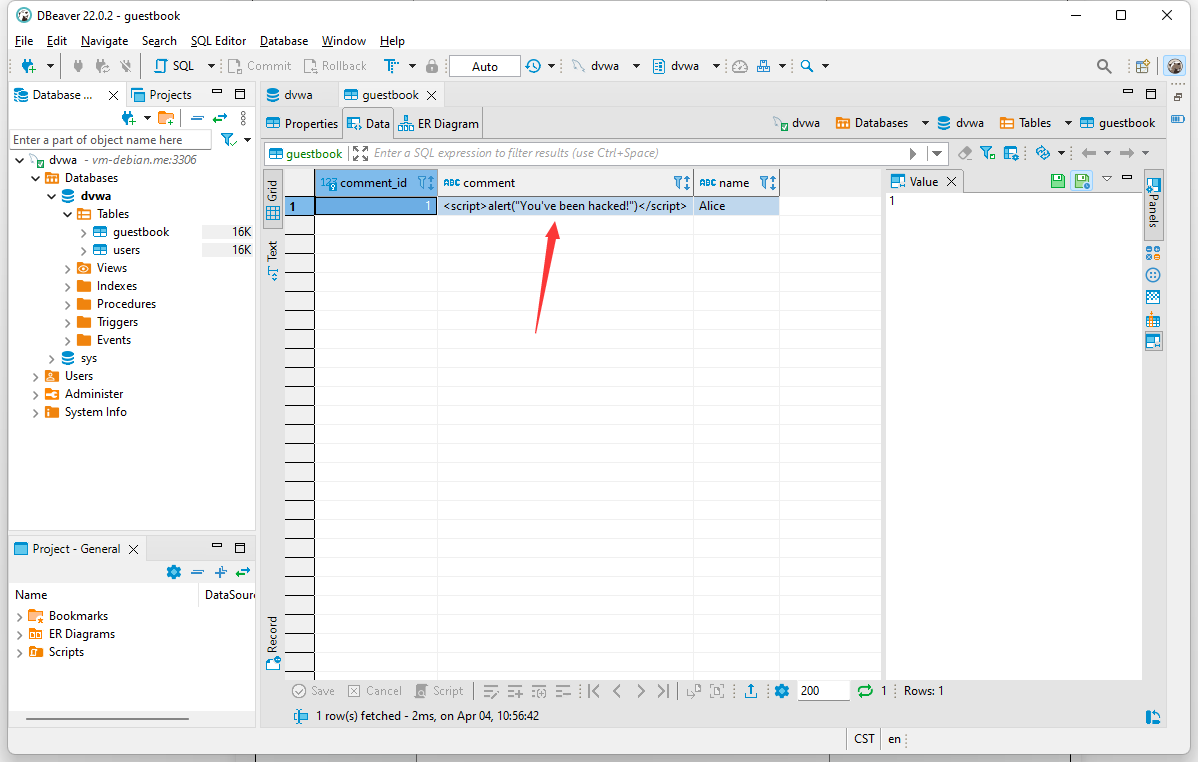The width and height of the screenshot is (1198, 762).
Task: Click the dashboard gauge icon in toolbar
Action: pyautogui.click(x=740, y=66)
